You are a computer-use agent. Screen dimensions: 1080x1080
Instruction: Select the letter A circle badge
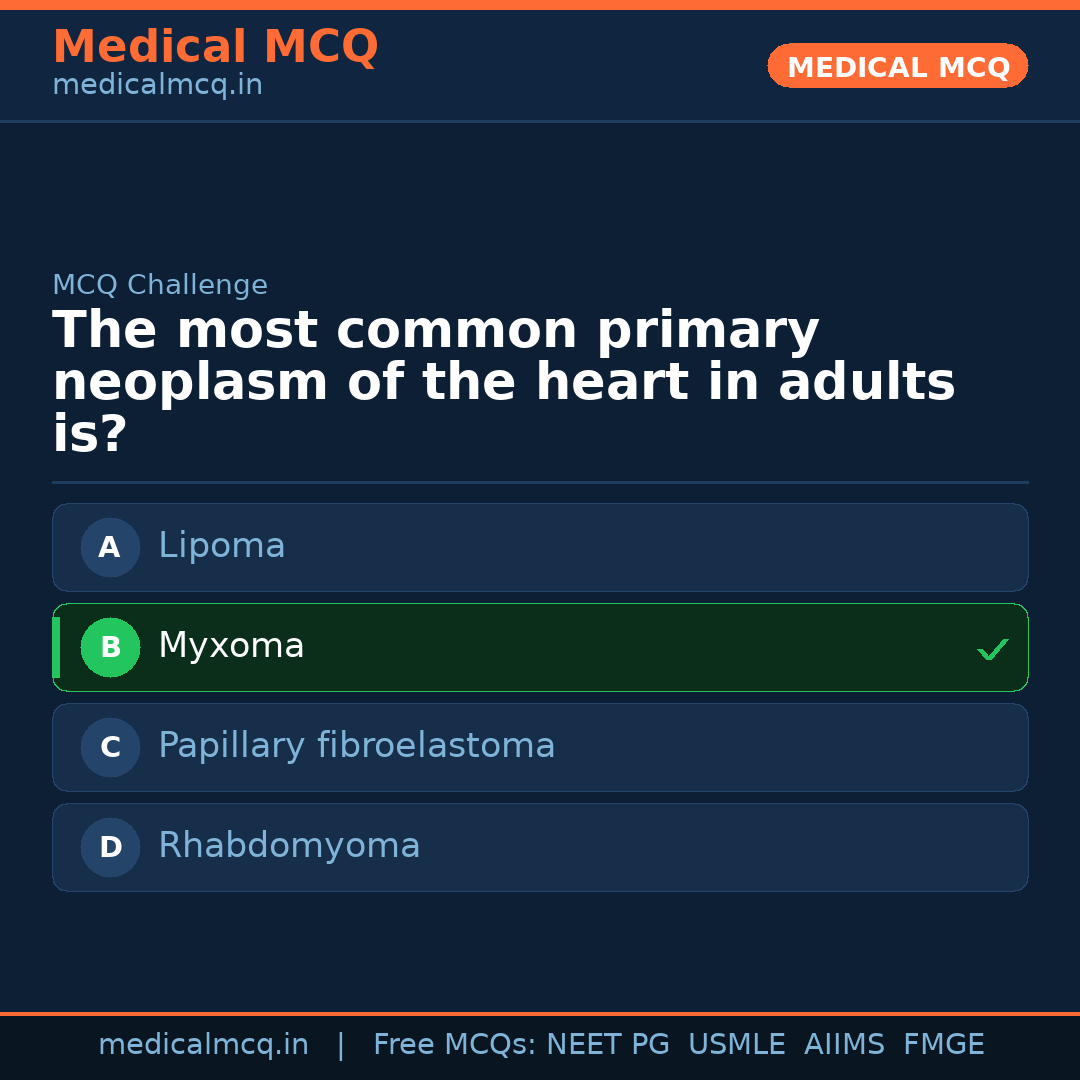(x=110, y=547)
